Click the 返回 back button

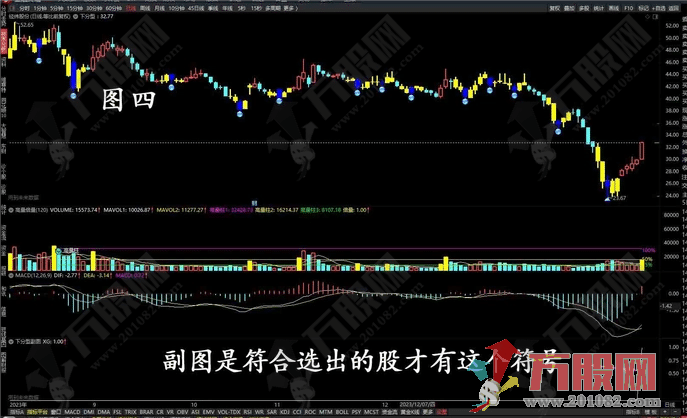coord(673,8)
